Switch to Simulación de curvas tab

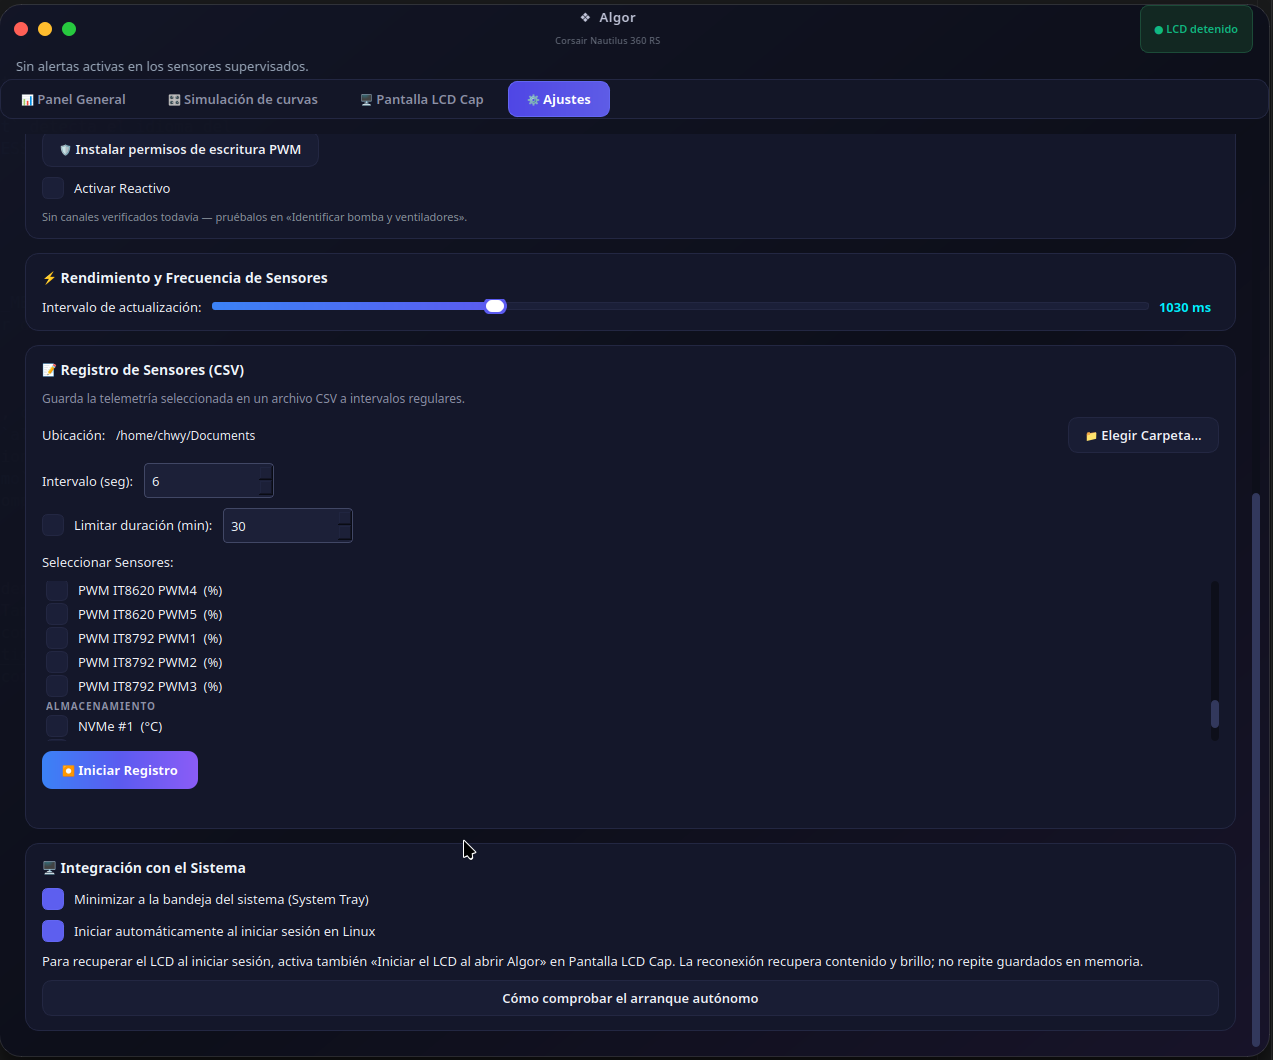[x=243, y=99]
